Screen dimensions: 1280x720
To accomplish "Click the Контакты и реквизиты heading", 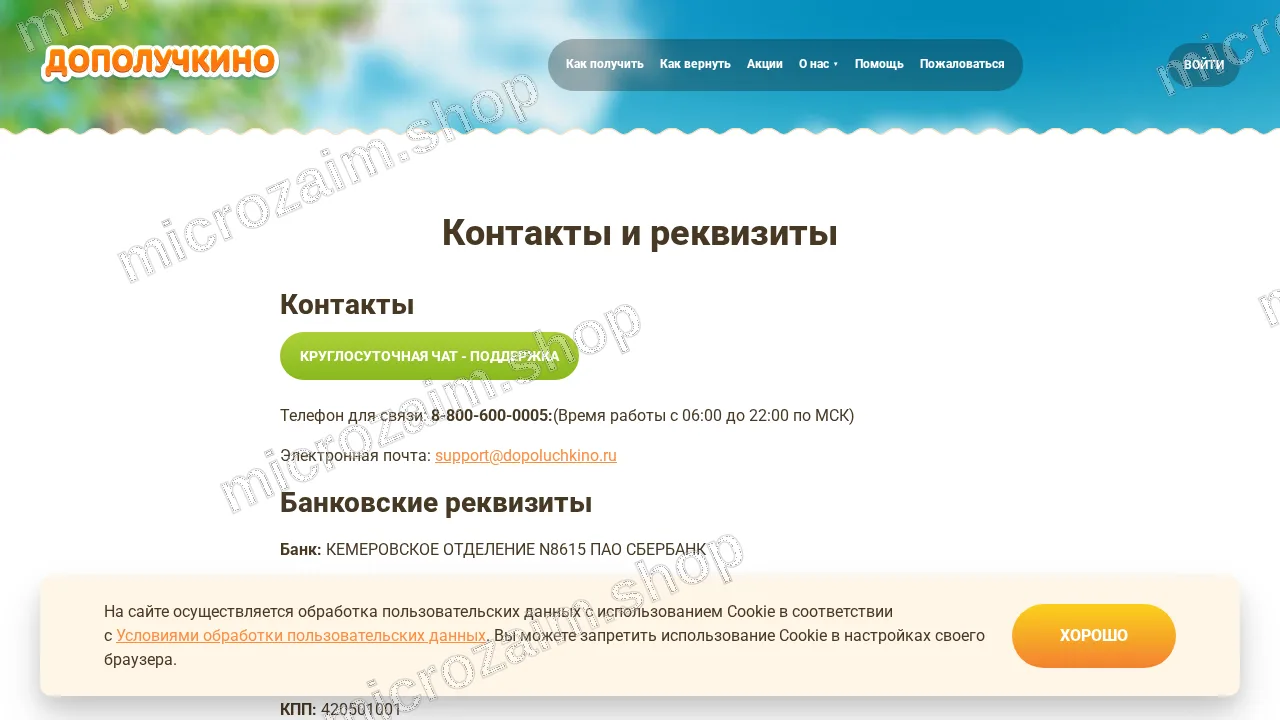I will coord(640,233).
